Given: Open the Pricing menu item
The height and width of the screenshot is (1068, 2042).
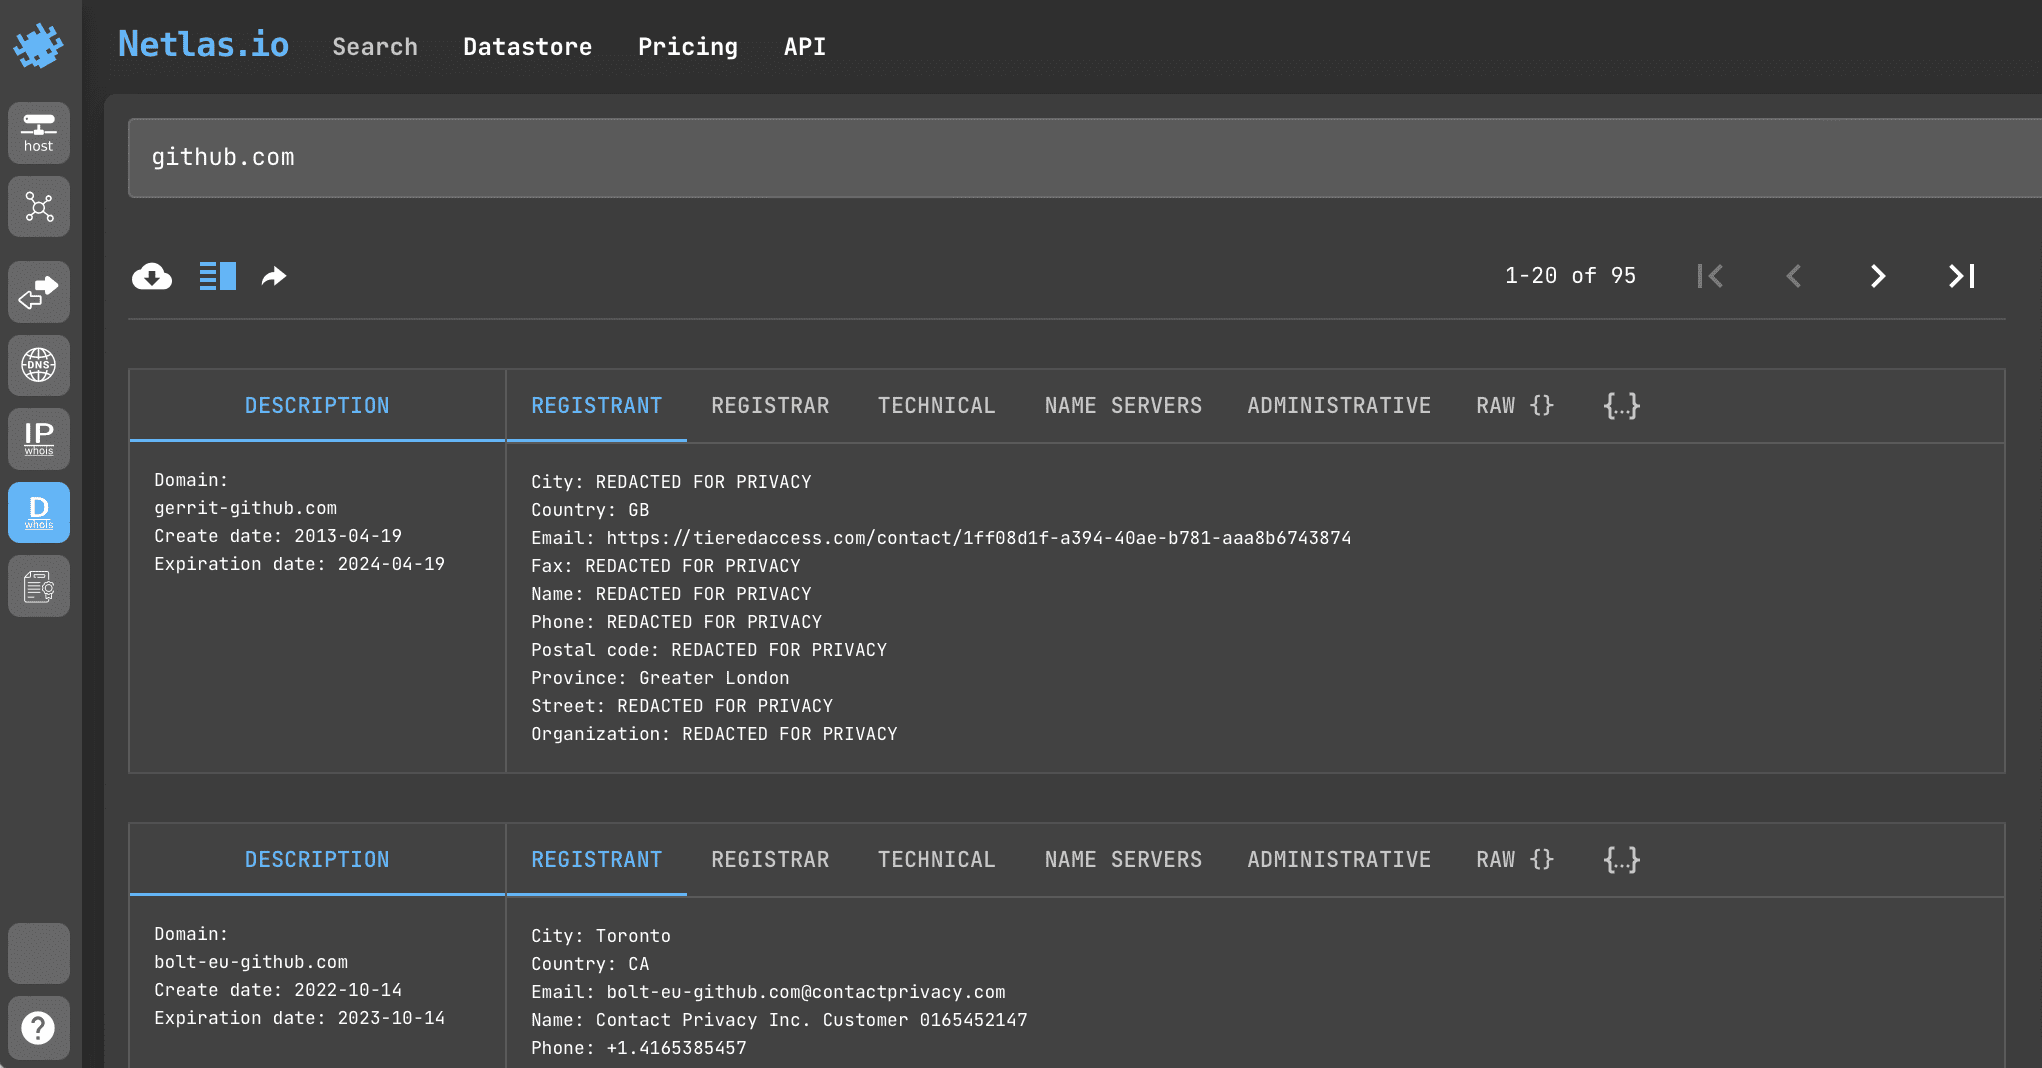Looking at the screenshot, I should tap(688, 47).
